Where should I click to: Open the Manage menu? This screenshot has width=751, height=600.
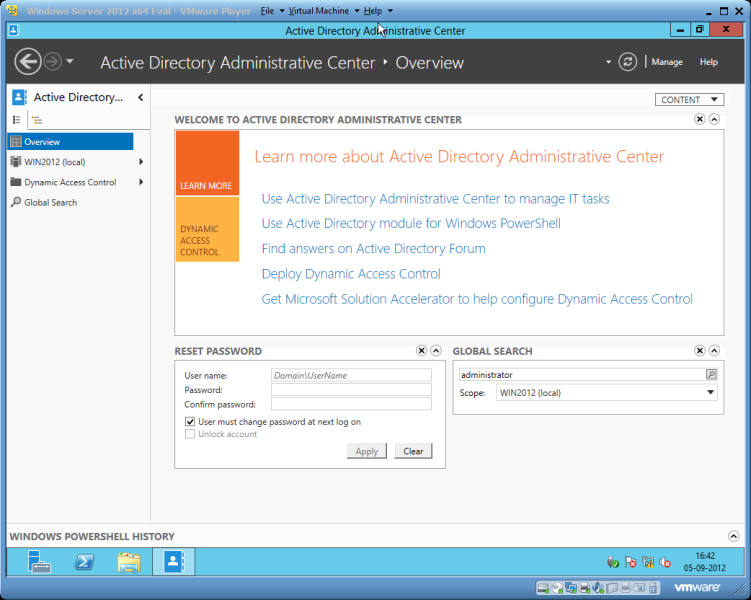(667, 62)
